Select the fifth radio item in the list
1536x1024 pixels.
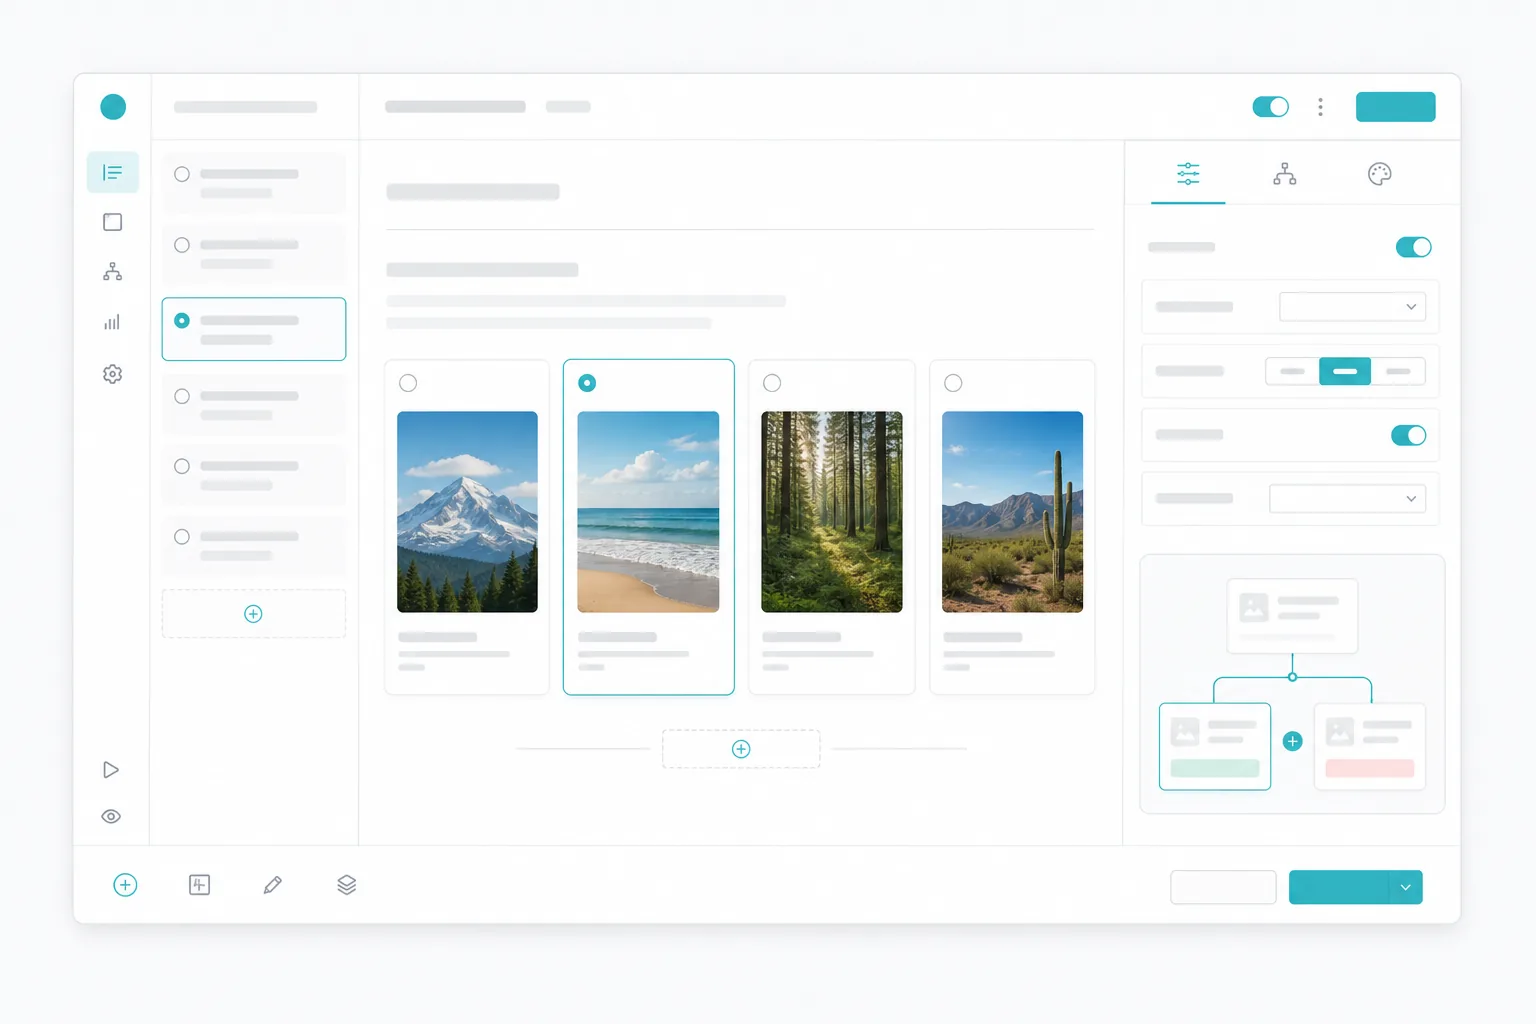pos(182,466)
